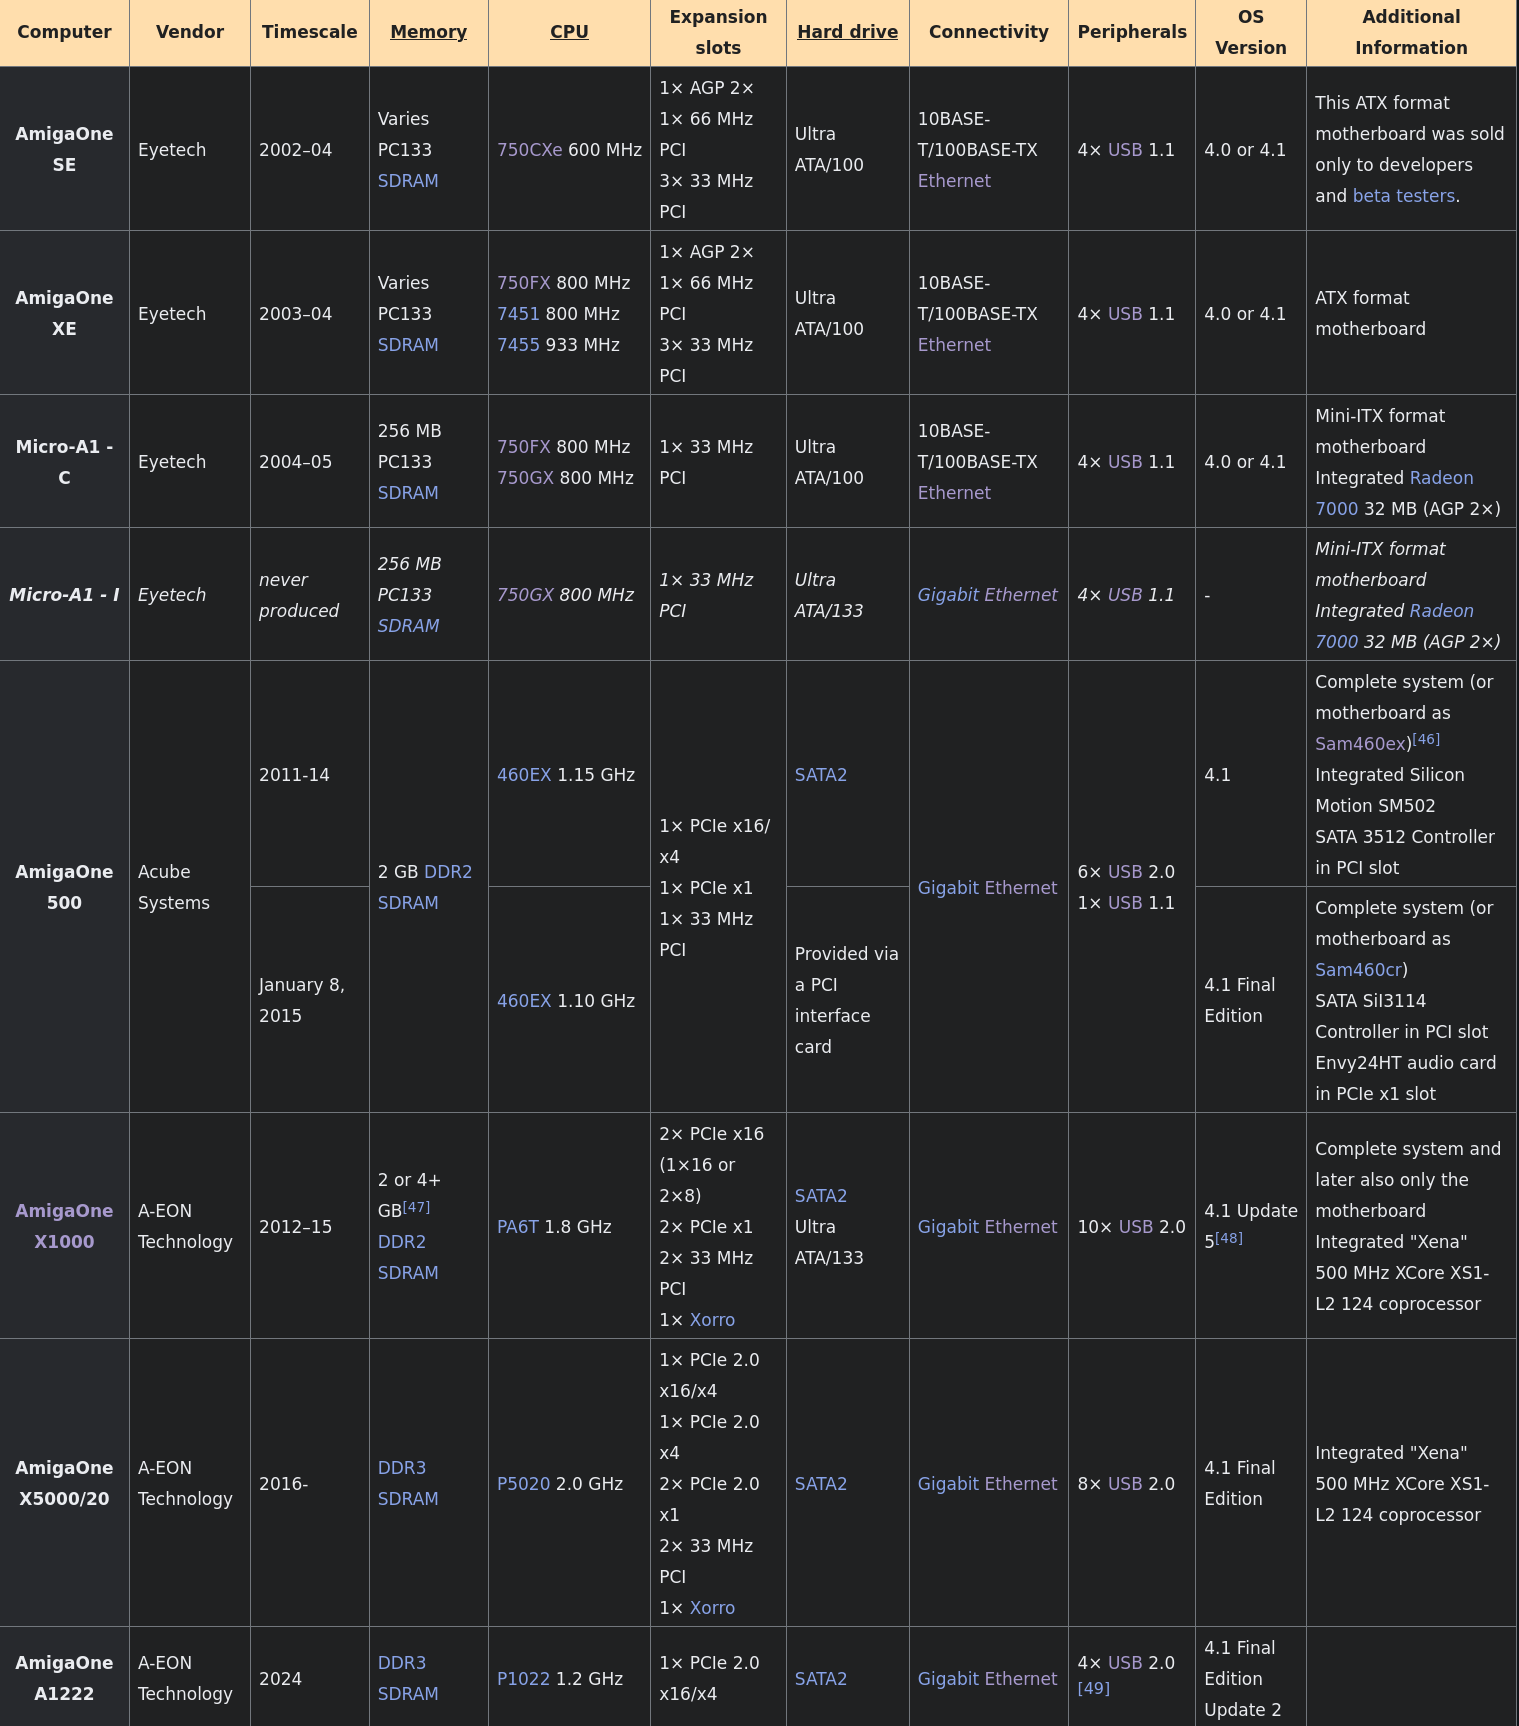The width and height of the screenshot is (1519, 1726).
Task: Click the Memory column header link
Action: coord(428,32)
